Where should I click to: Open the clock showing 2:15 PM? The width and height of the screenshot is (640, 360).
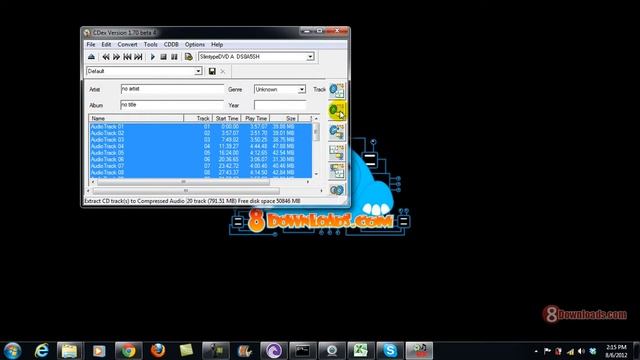616,351
